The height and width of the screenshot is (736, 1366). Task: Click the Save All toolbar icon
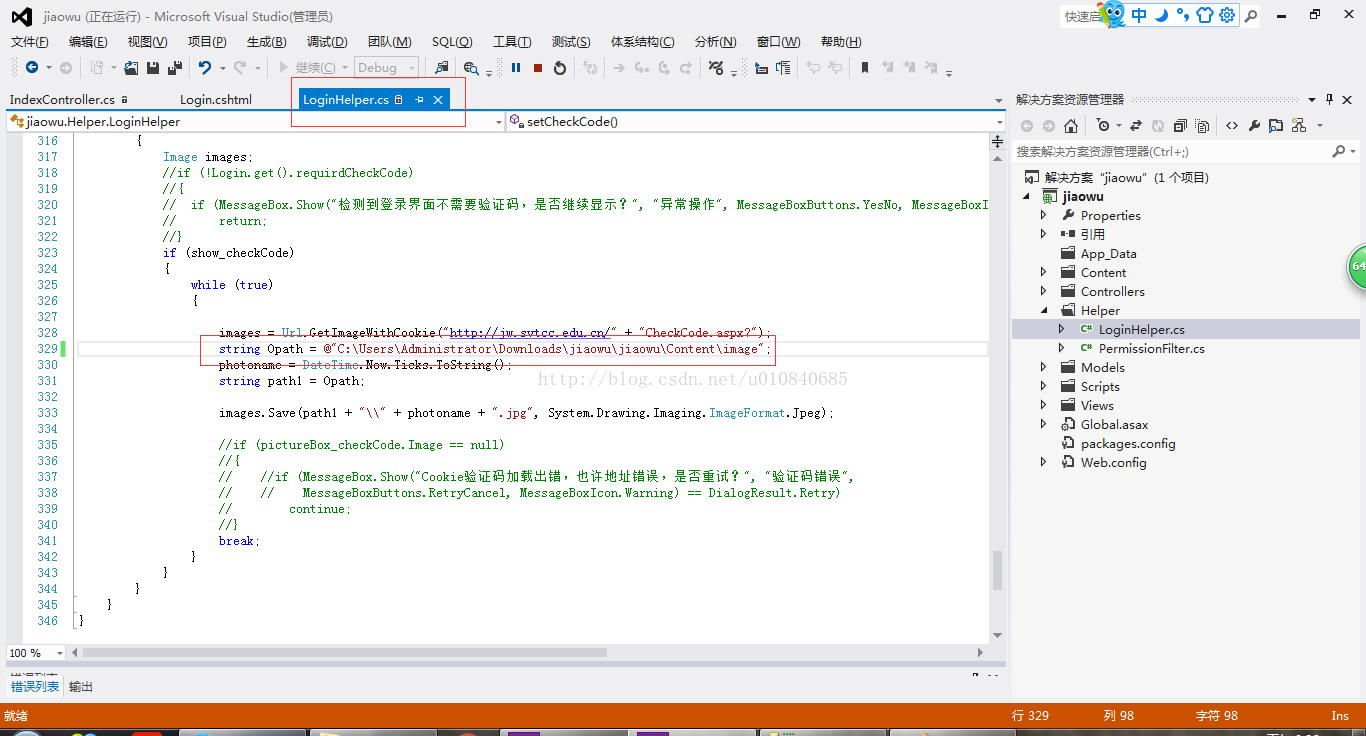[x=175, y=67]
